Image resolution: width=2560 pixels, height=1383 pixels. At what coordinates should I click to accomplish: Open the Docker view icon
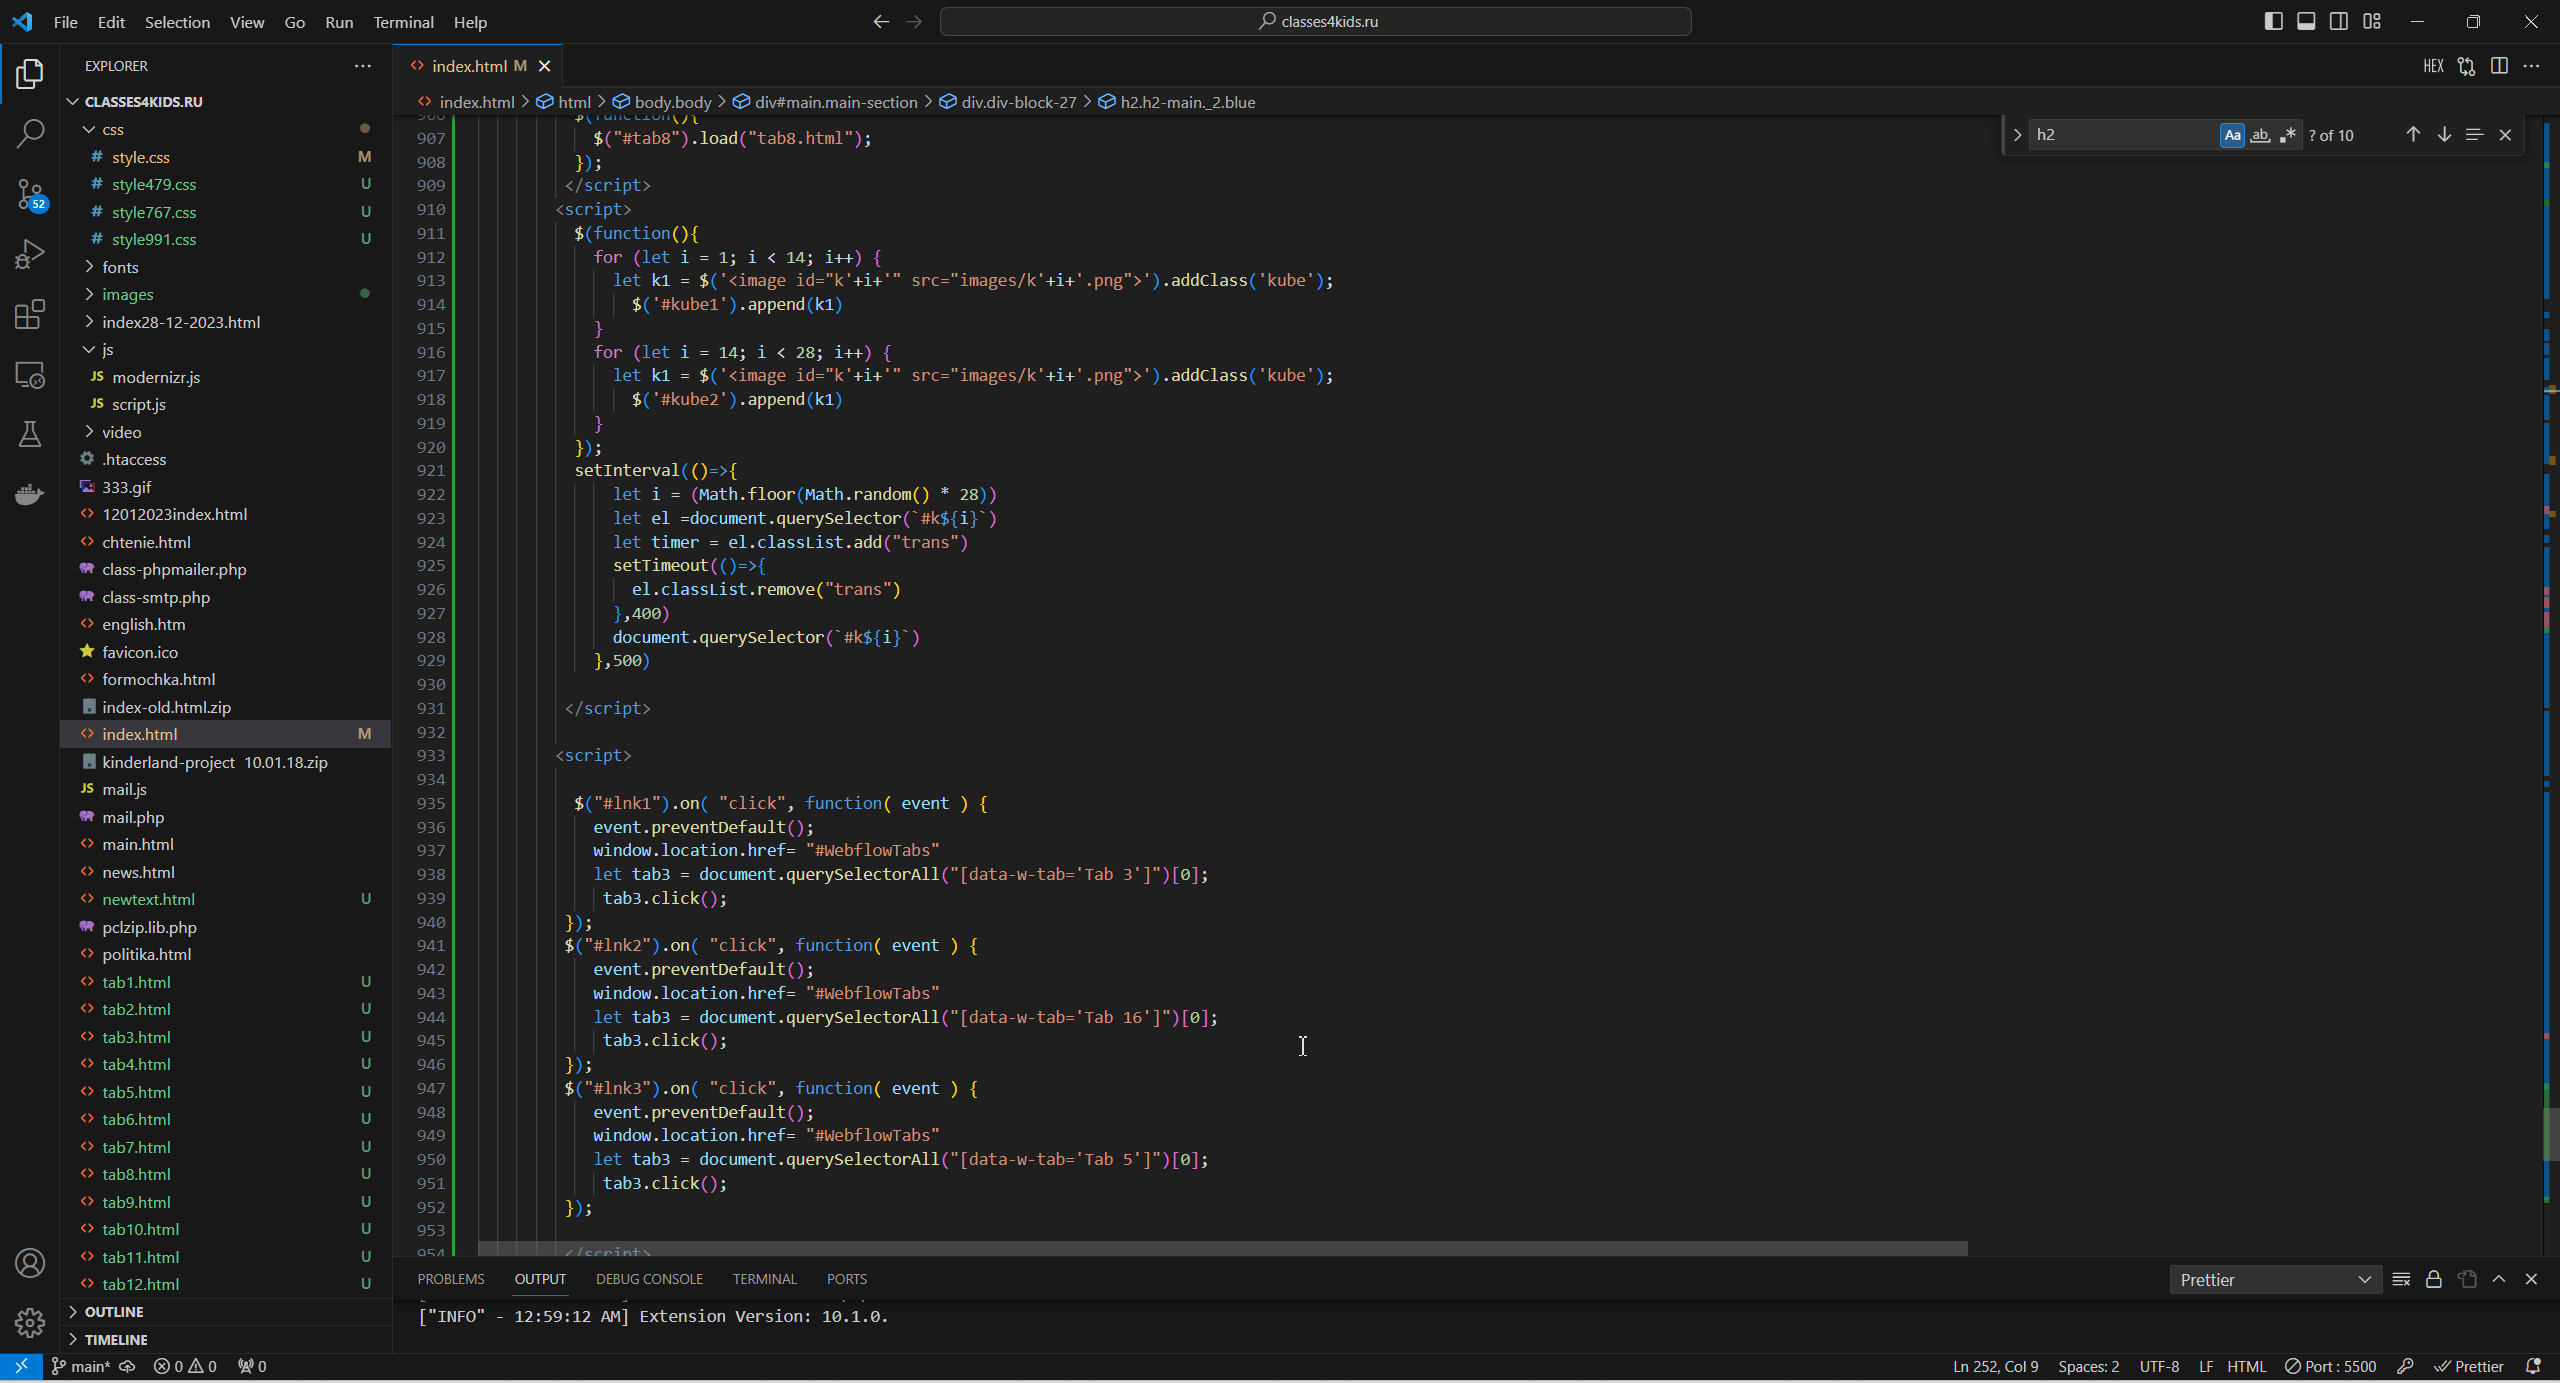tap(30, 494)
